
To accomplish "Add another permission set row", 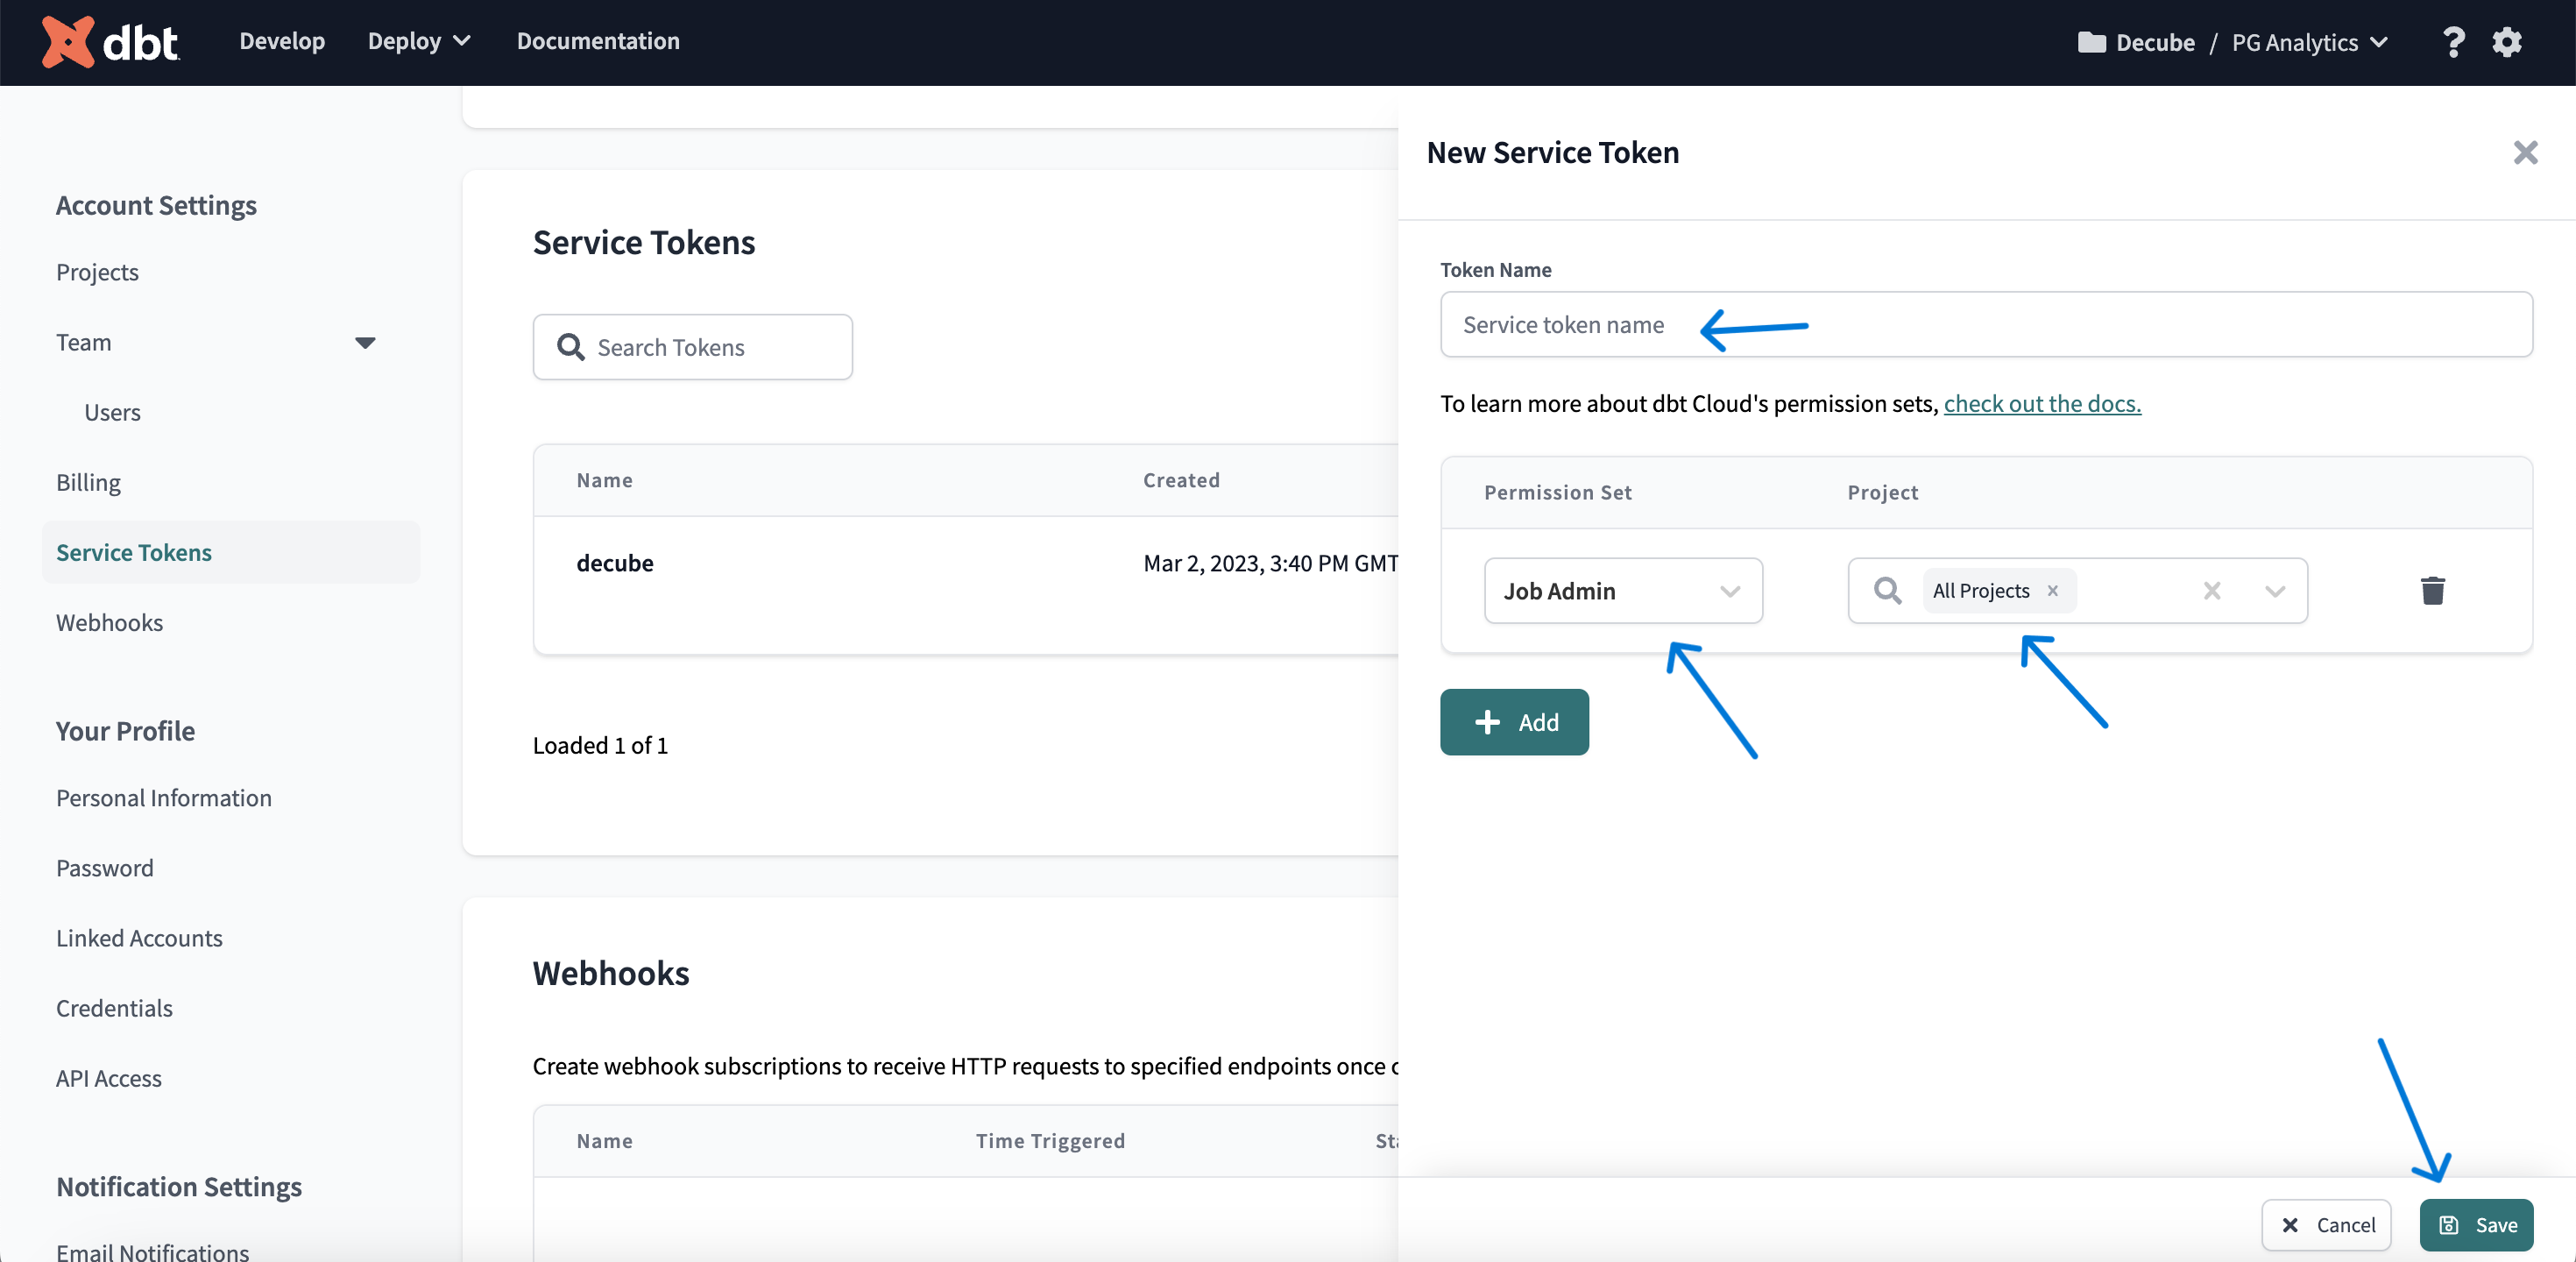I will point(1513,721).
